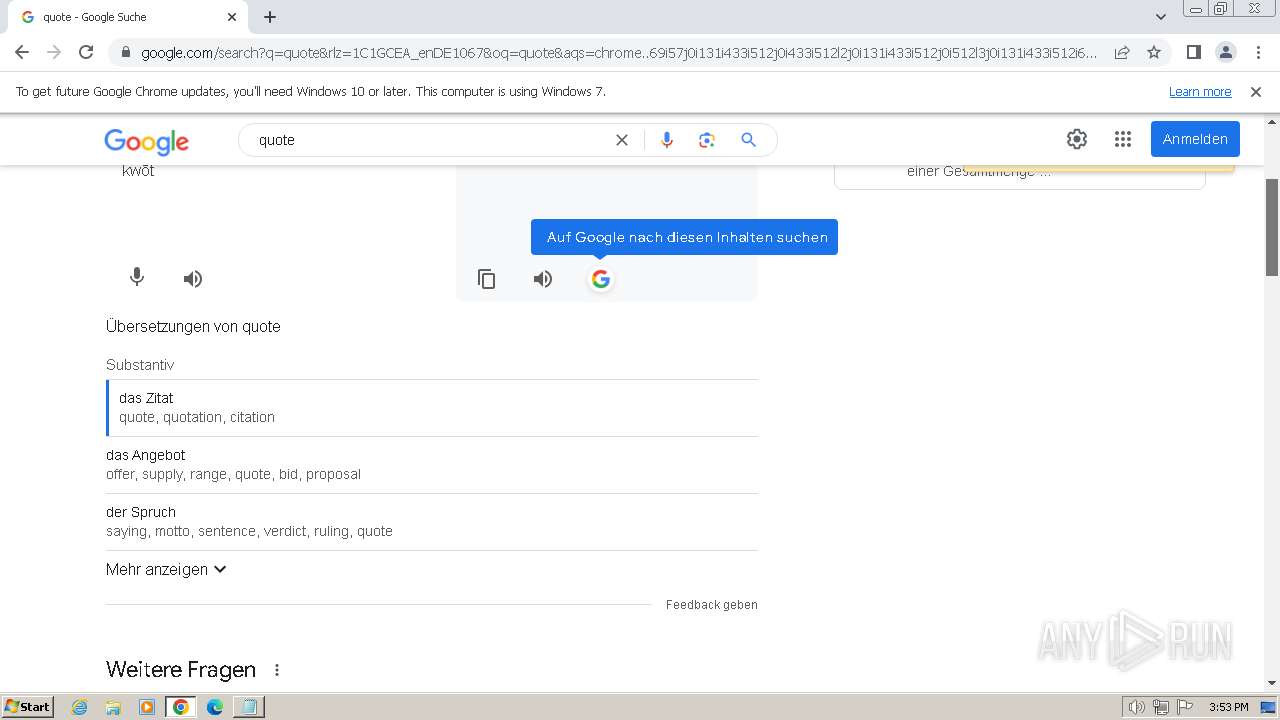Click the browser address bar URL
The height and width of the screenshot is (720, 1280).
618,52
